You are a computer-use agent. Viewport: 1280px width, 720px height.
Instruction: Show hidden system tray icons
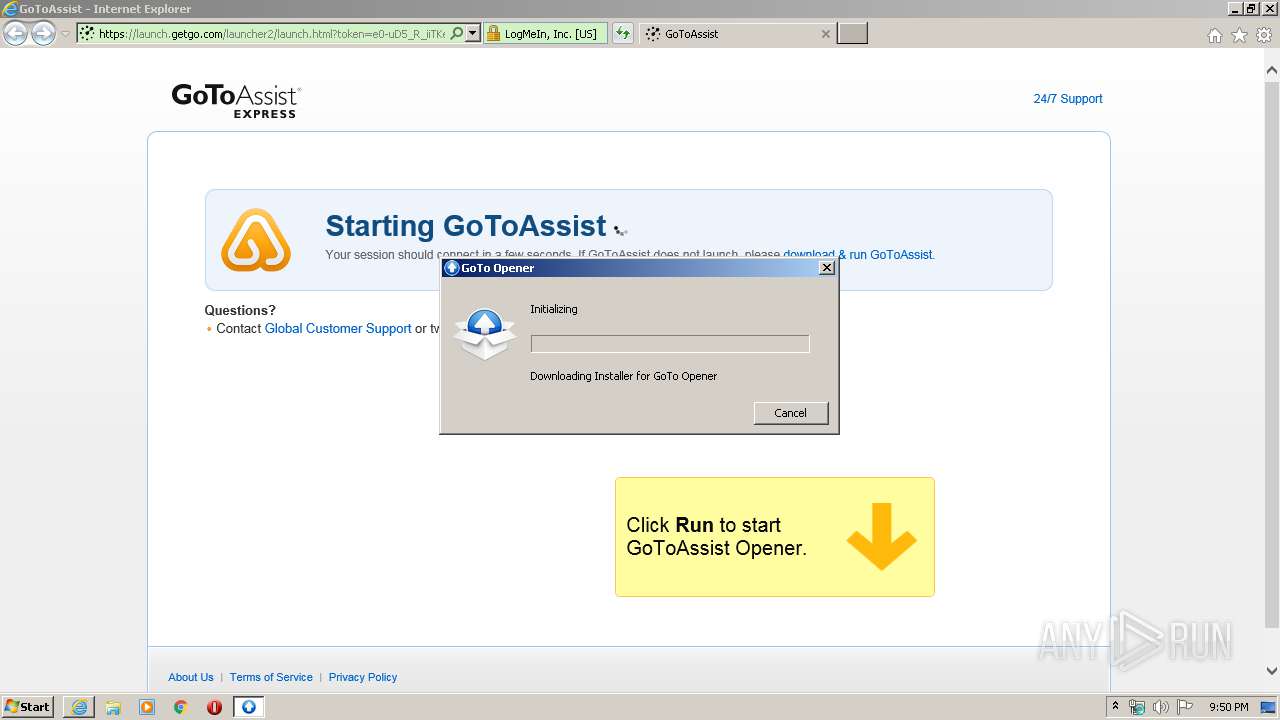click(1115, 707)
